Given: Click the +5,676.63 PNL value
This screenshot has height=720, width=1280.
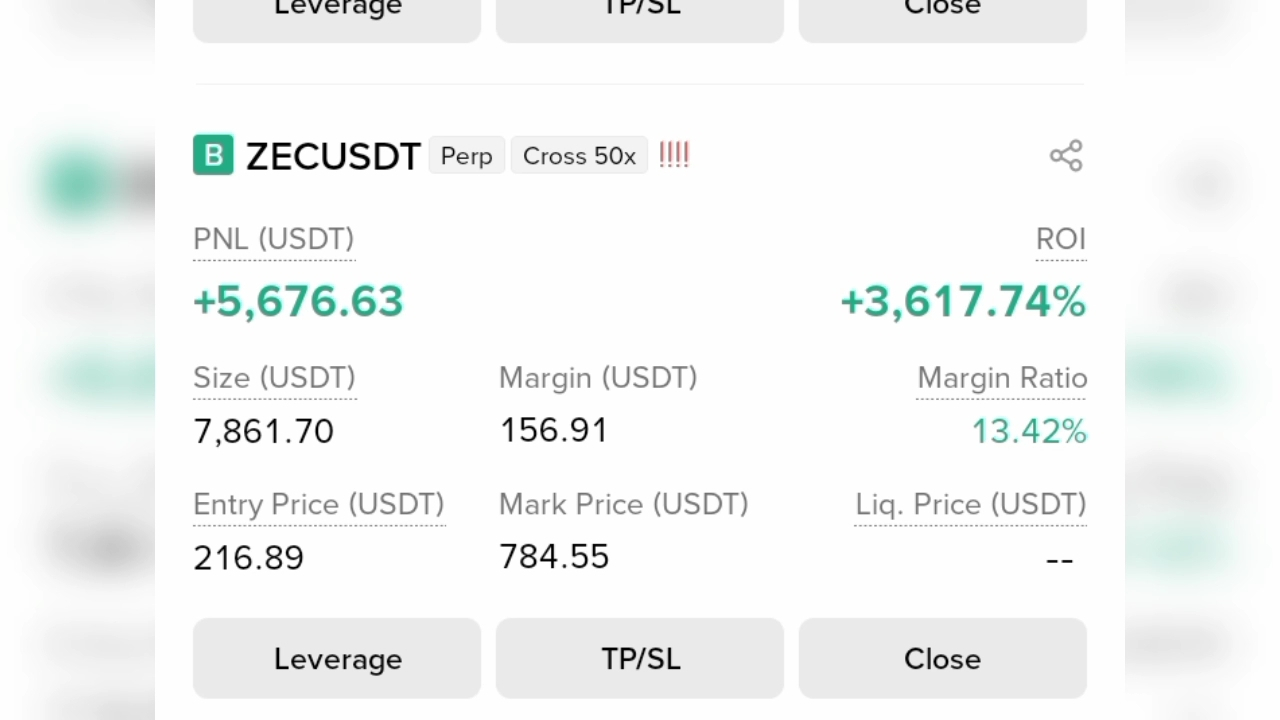Looking at the screenshot, I should click(298, 301).
